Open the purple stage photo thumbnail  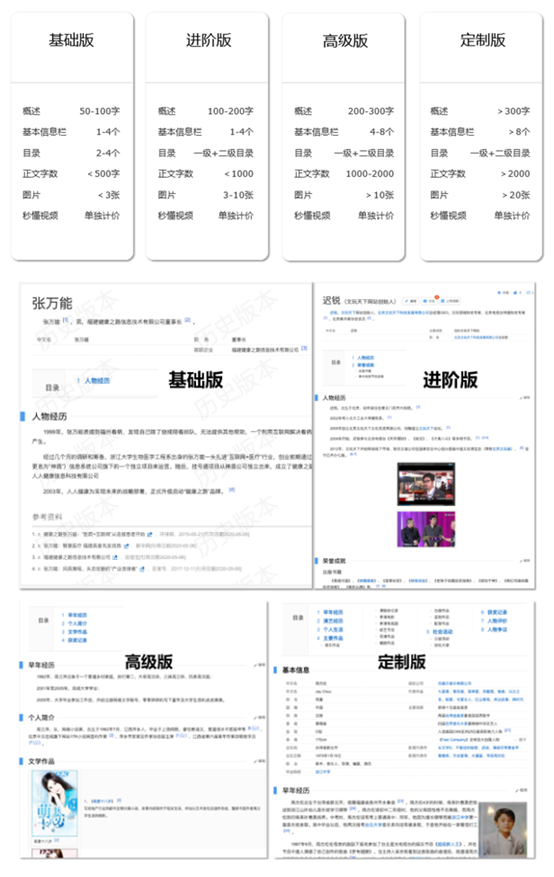(426, 529)
